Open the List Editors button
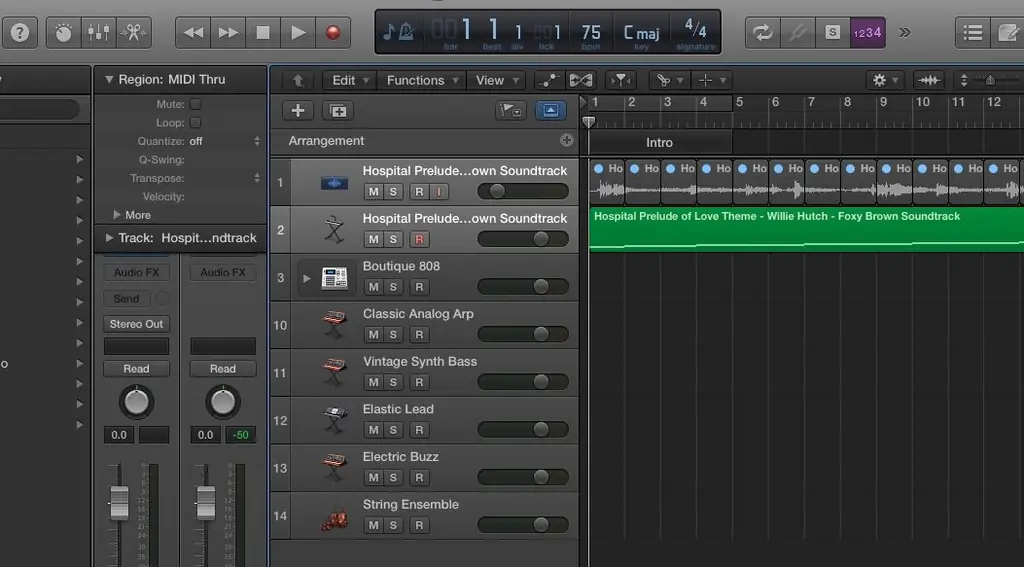The height and width of the screenshot is (567, 1024). (x=972, y=33)
